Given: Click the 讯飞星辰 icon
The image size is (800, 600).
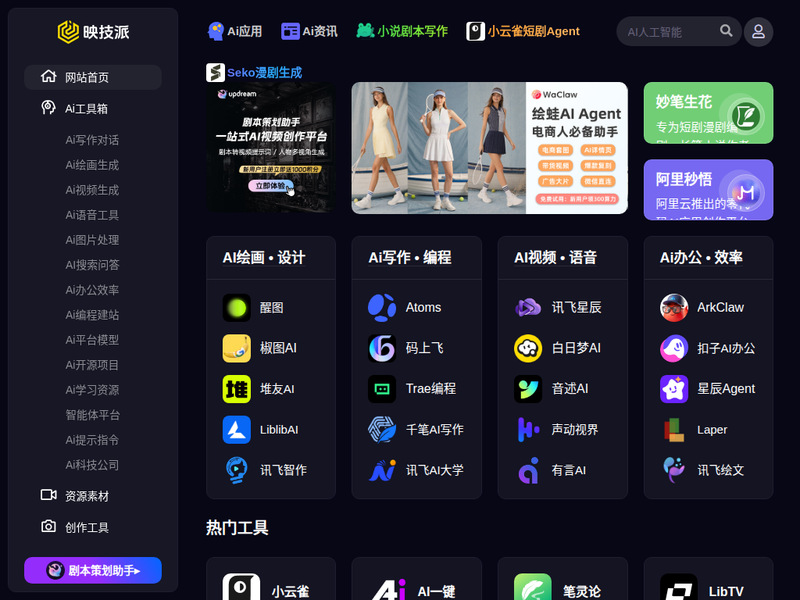Looking at the screenshot, I should 528,308.
